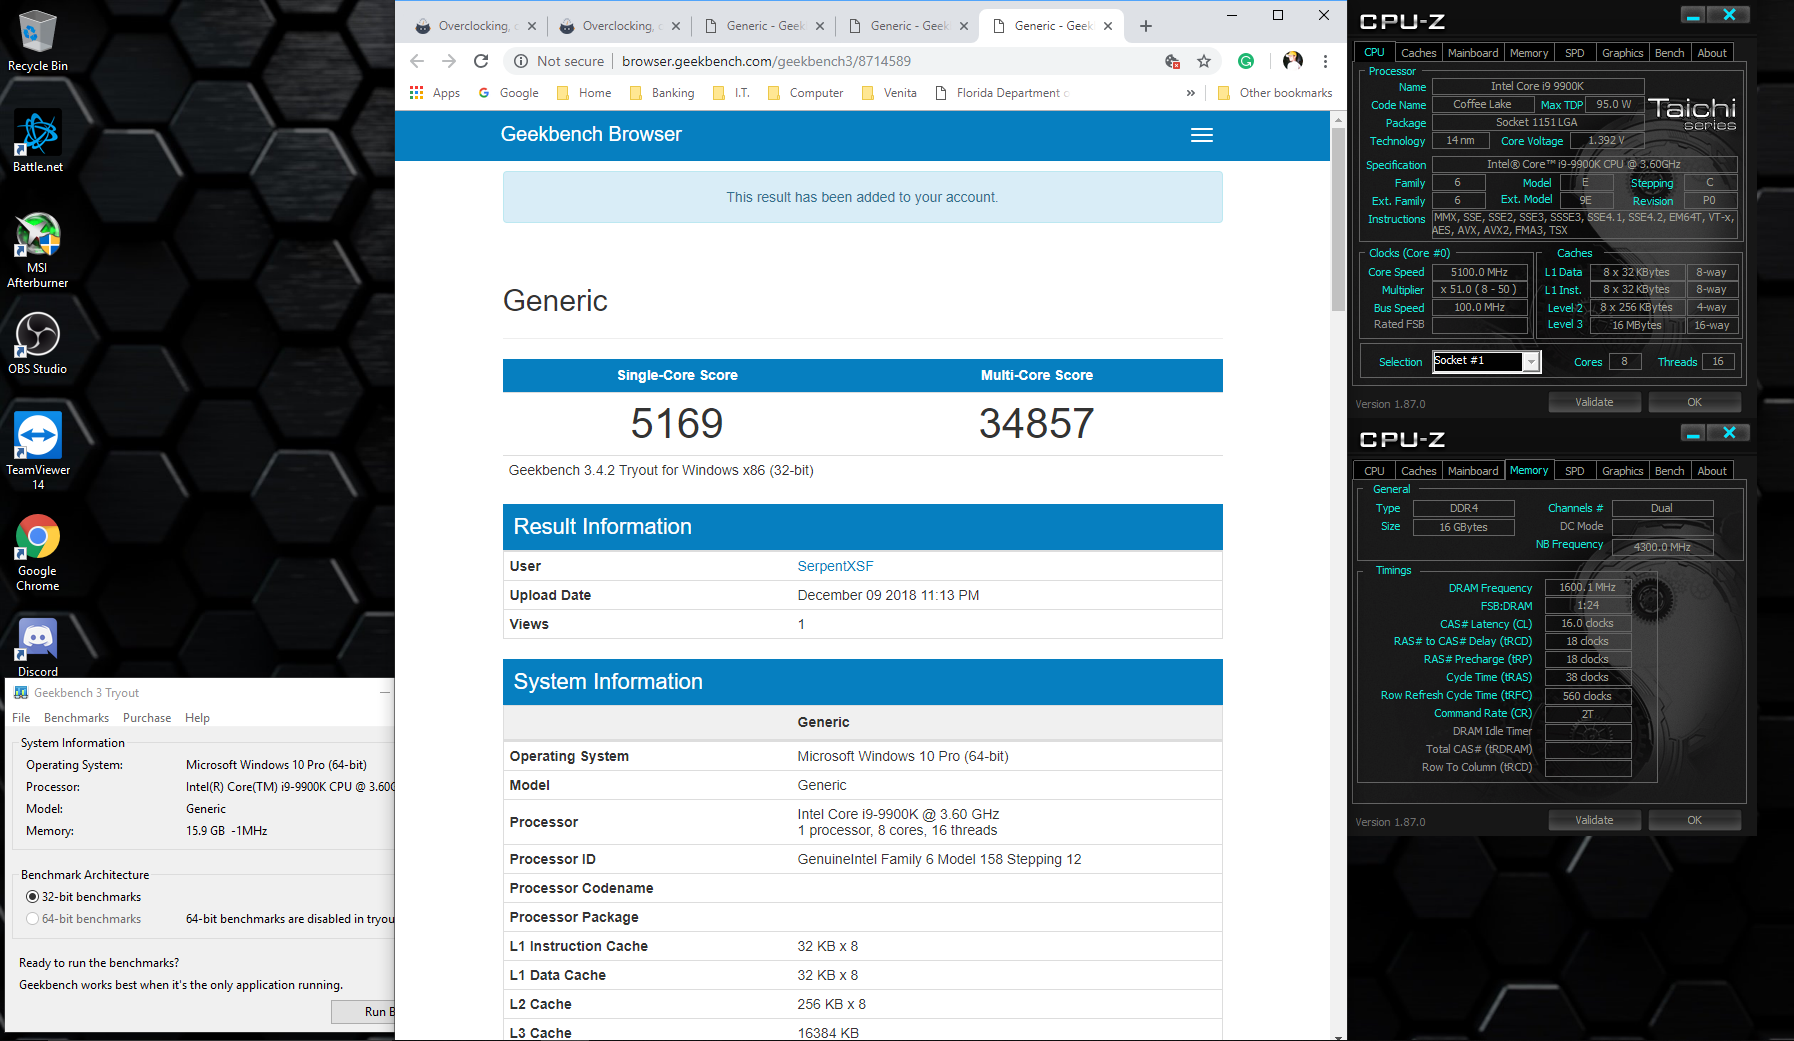
Task: Open the Home bookmark folder
Action: 584,93
